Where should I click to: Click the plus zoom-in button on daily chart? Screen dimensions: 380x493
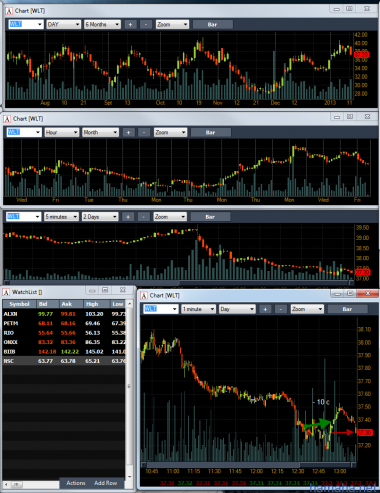tap(130, 24)
